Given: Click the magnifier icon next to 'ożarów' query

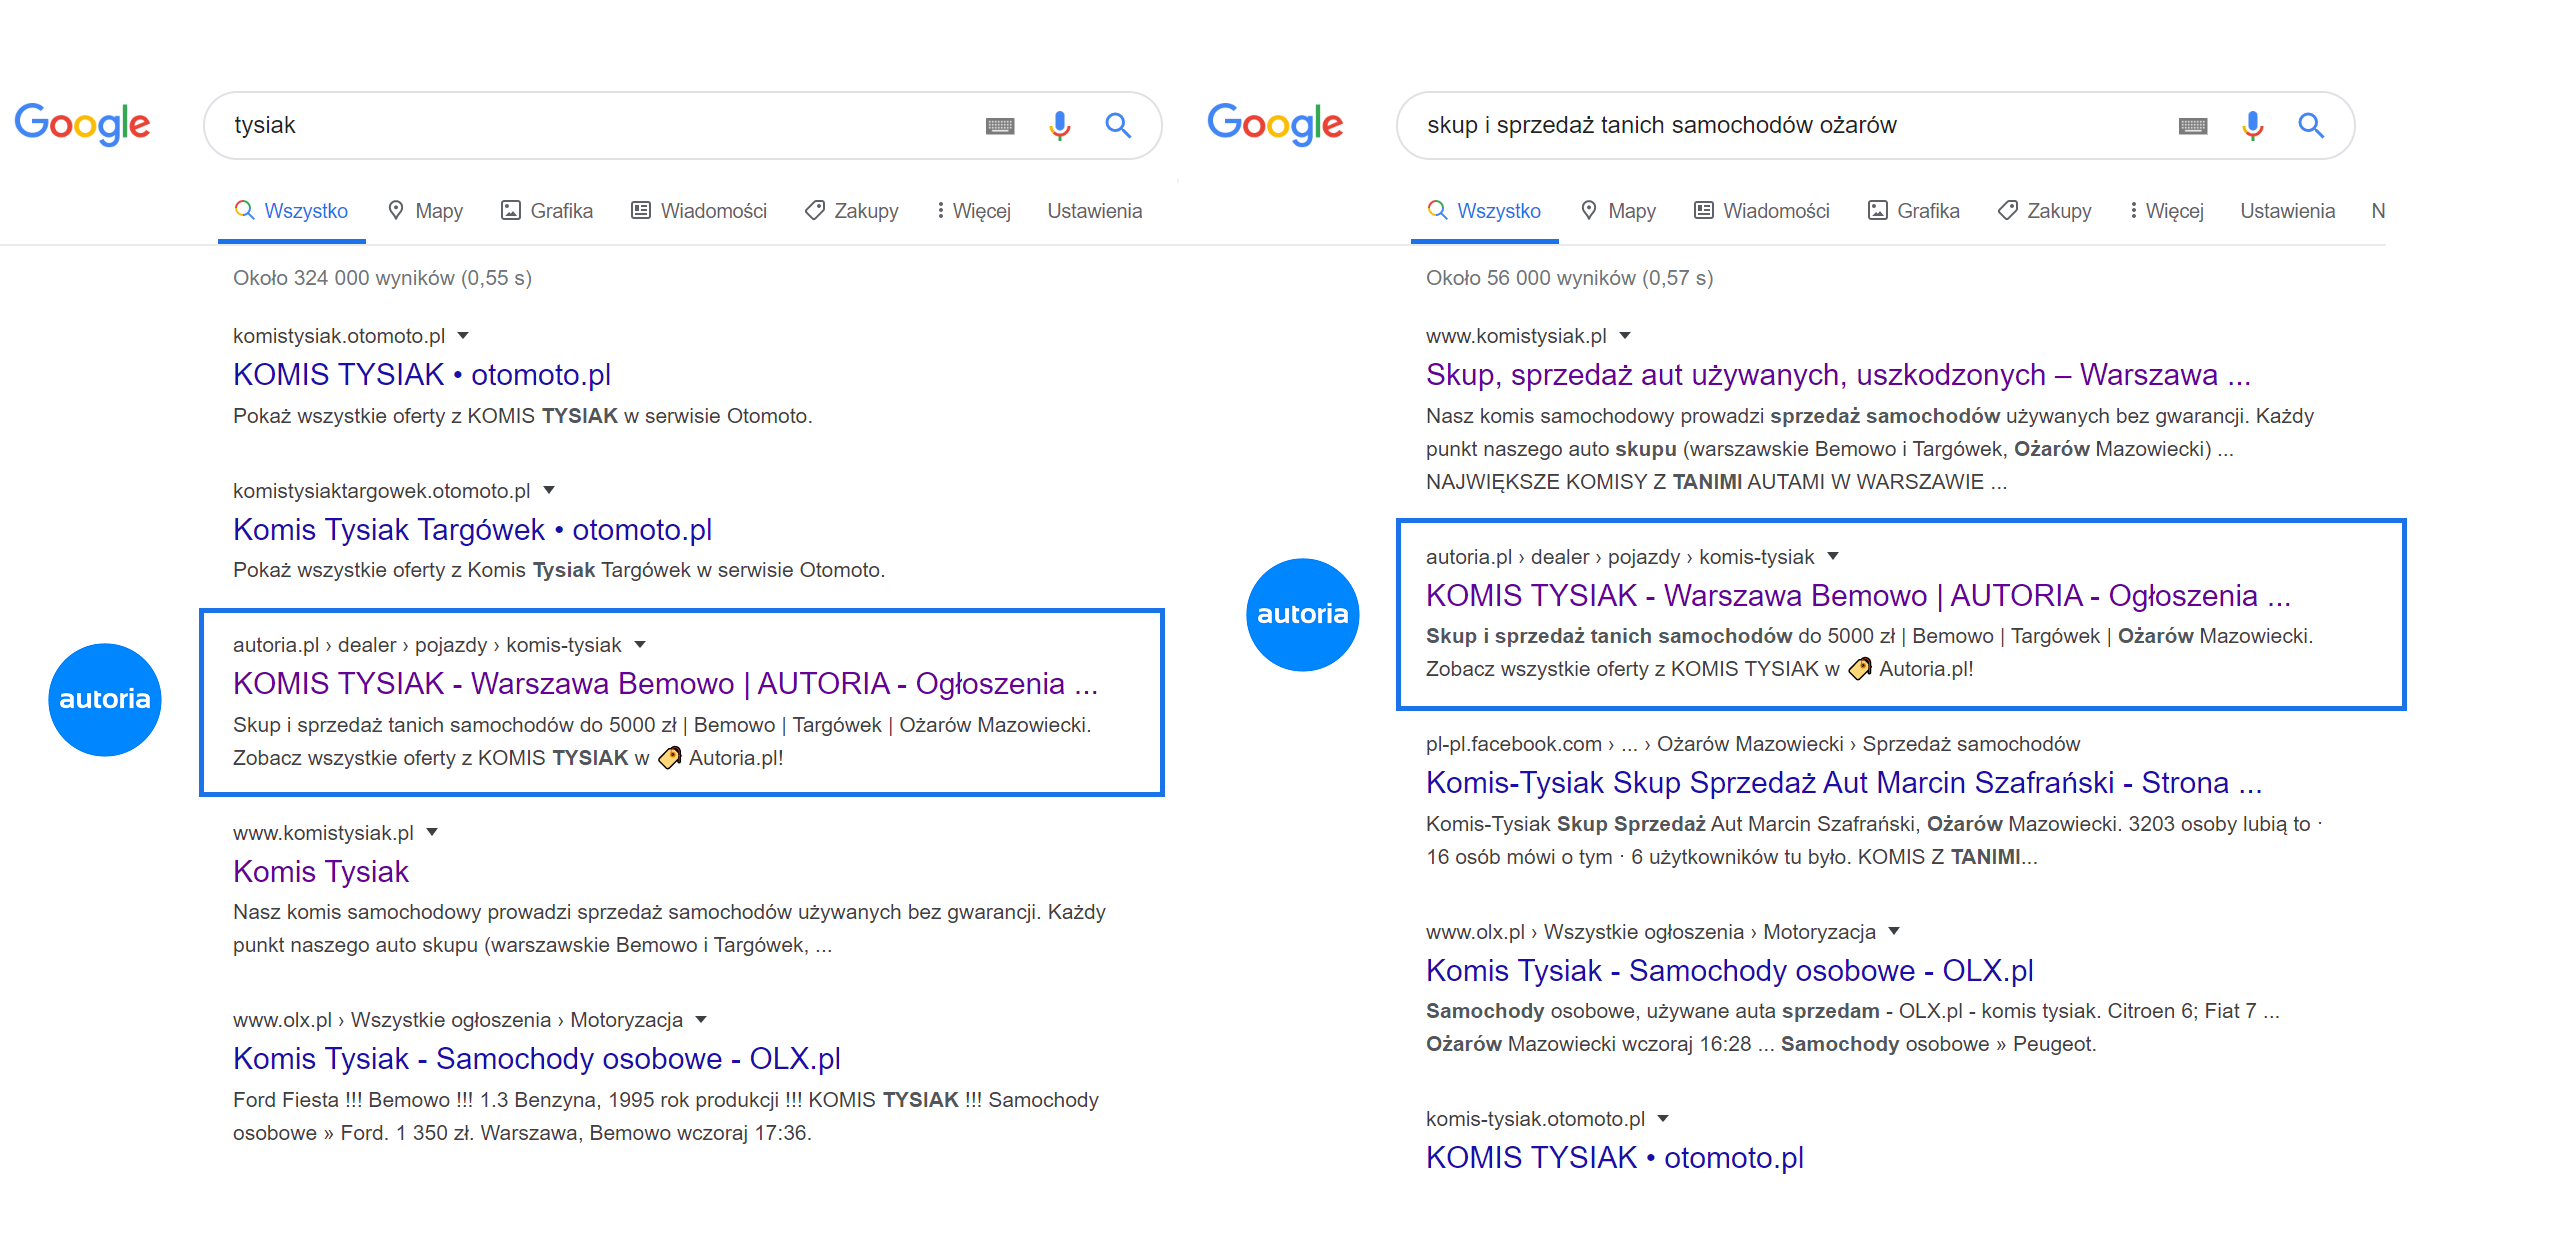Looking at the screenshot, I should click(x=2311, y=125).
